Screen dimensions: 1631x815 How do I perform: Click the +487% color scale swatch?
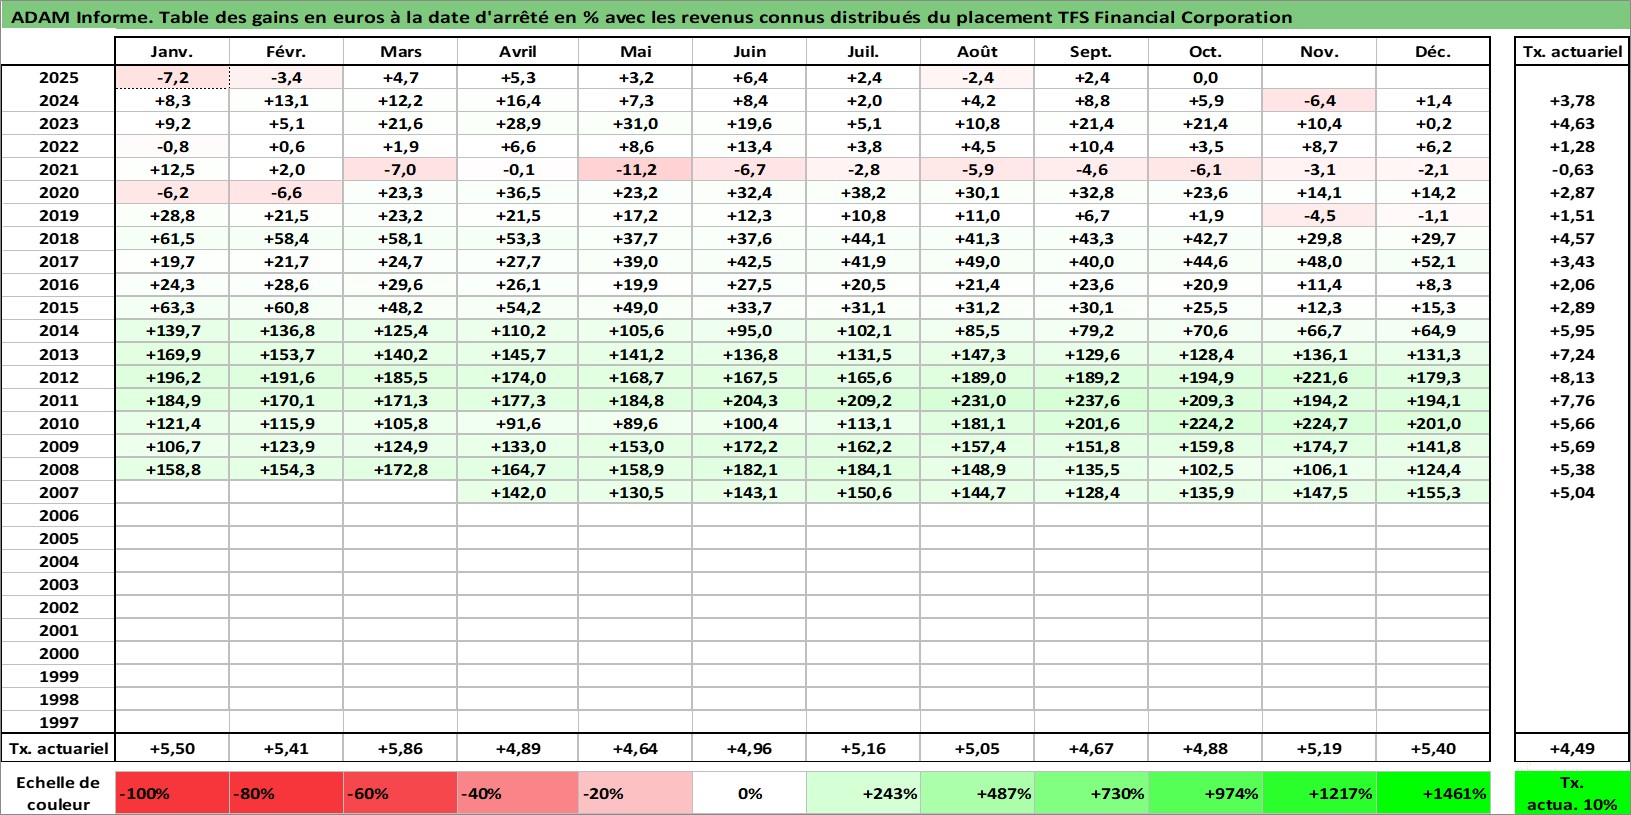tap(977, 792)
